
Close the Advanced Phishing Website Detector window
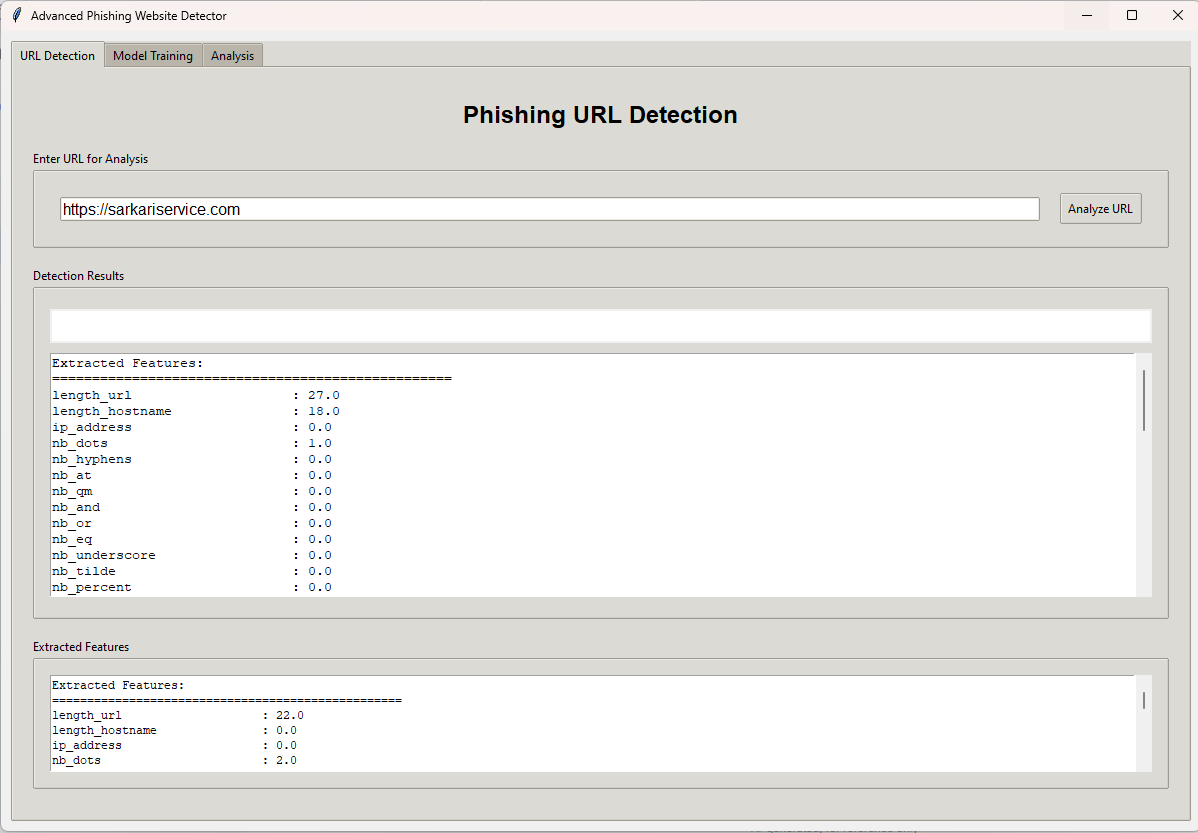click(1177, 16)
